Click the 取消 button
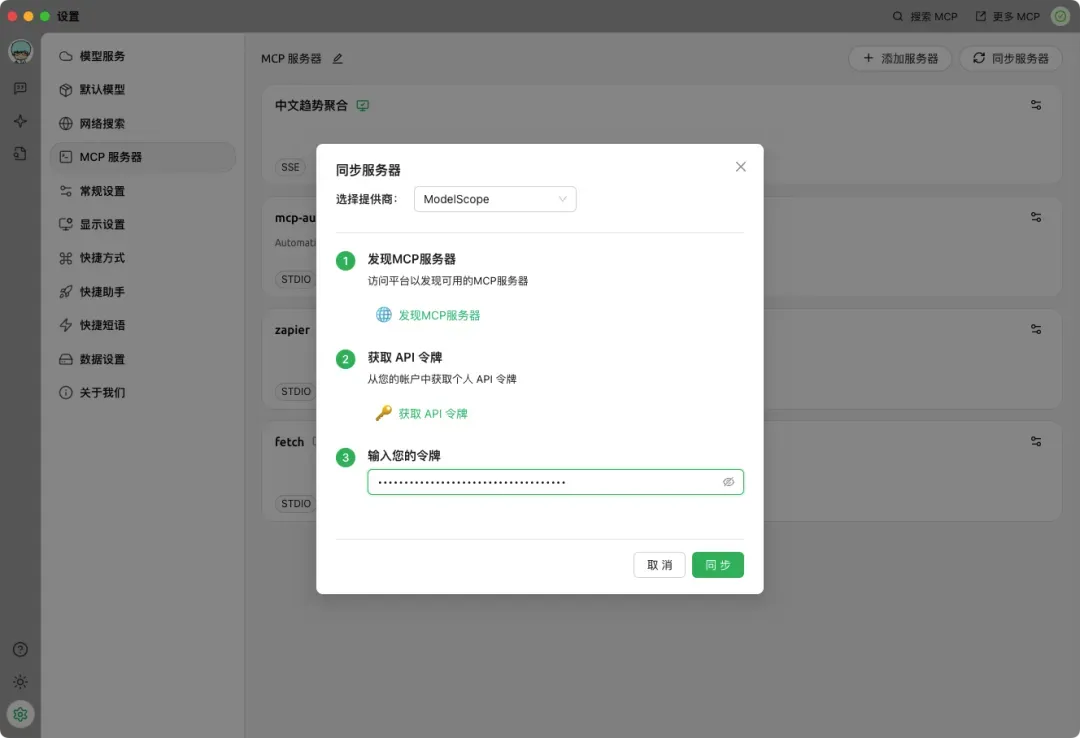The image size is (1080, 738). pos(659,565)
